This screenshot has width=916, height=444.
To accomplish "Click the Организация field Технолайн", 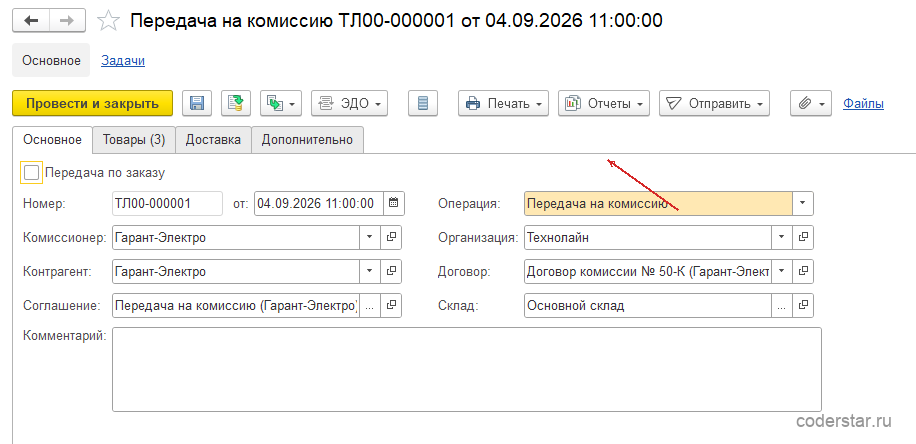I will click(x=648, y=237).
